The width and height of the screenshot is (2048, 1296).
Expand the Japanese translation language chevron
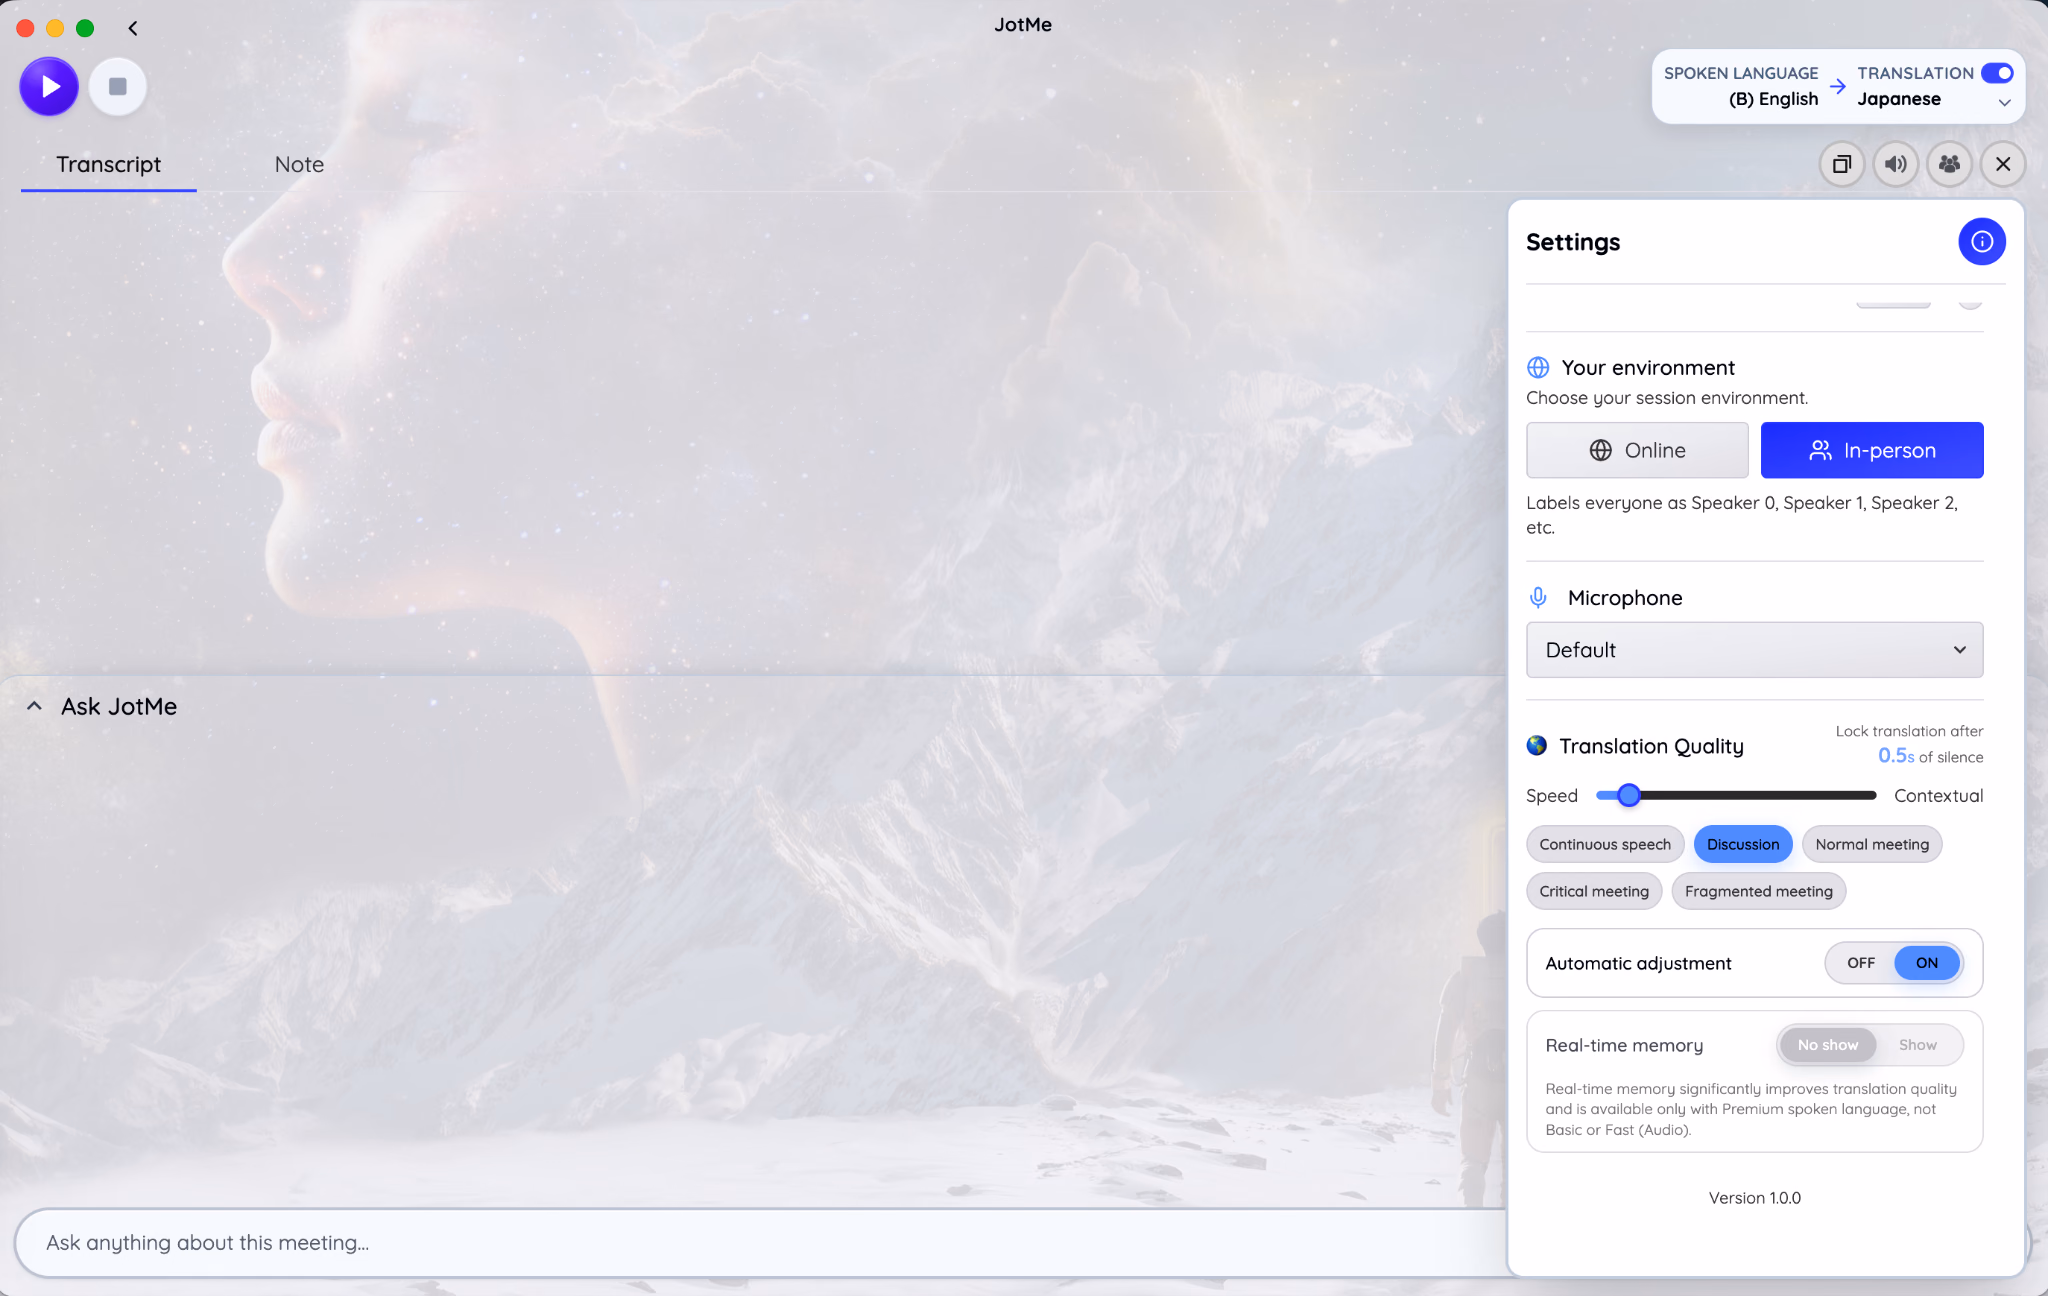(2004, 102)
